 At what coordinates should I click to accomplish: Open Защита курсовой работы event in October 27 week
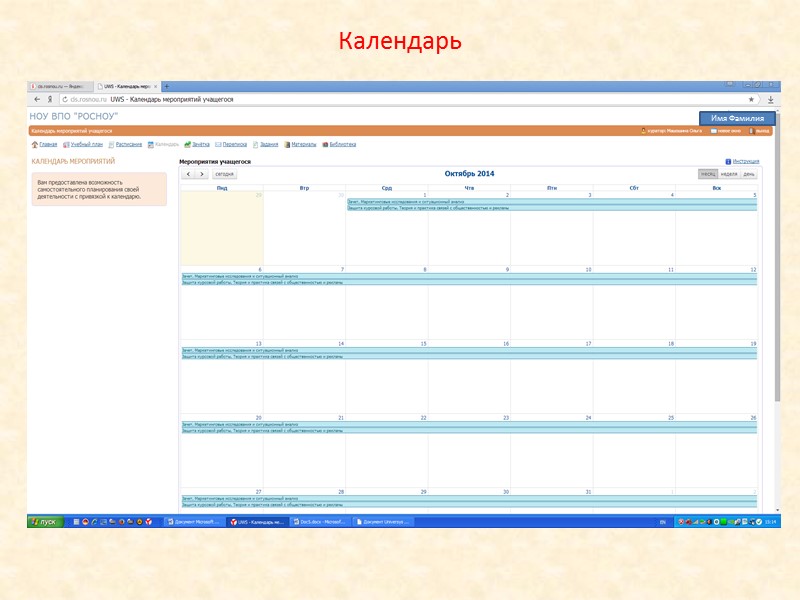coord(469,505)
